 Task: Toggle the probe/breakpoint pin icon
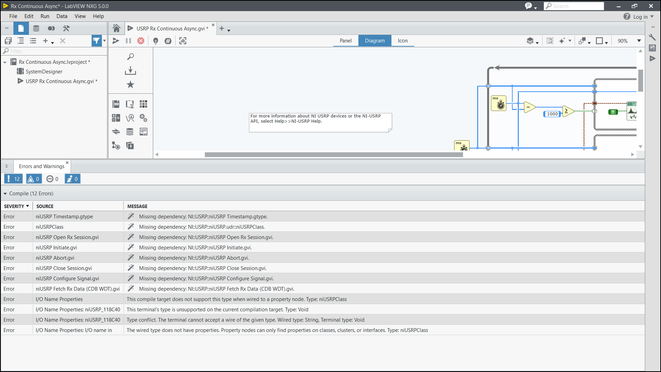[156, 41]
